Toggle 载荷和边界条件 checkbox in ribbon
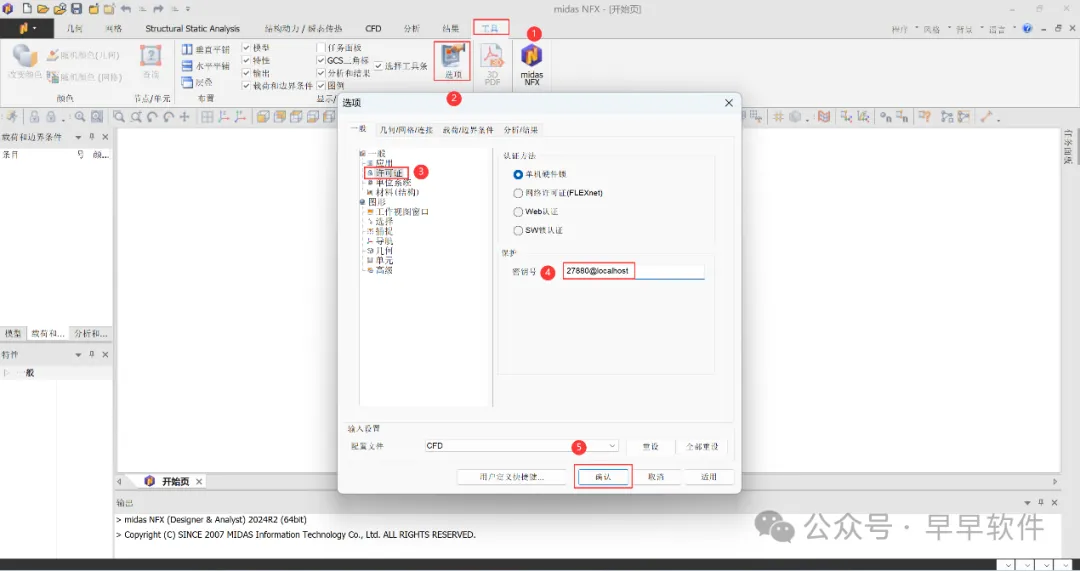Viewport: 1080px width, 571px height. pos(247,85)
